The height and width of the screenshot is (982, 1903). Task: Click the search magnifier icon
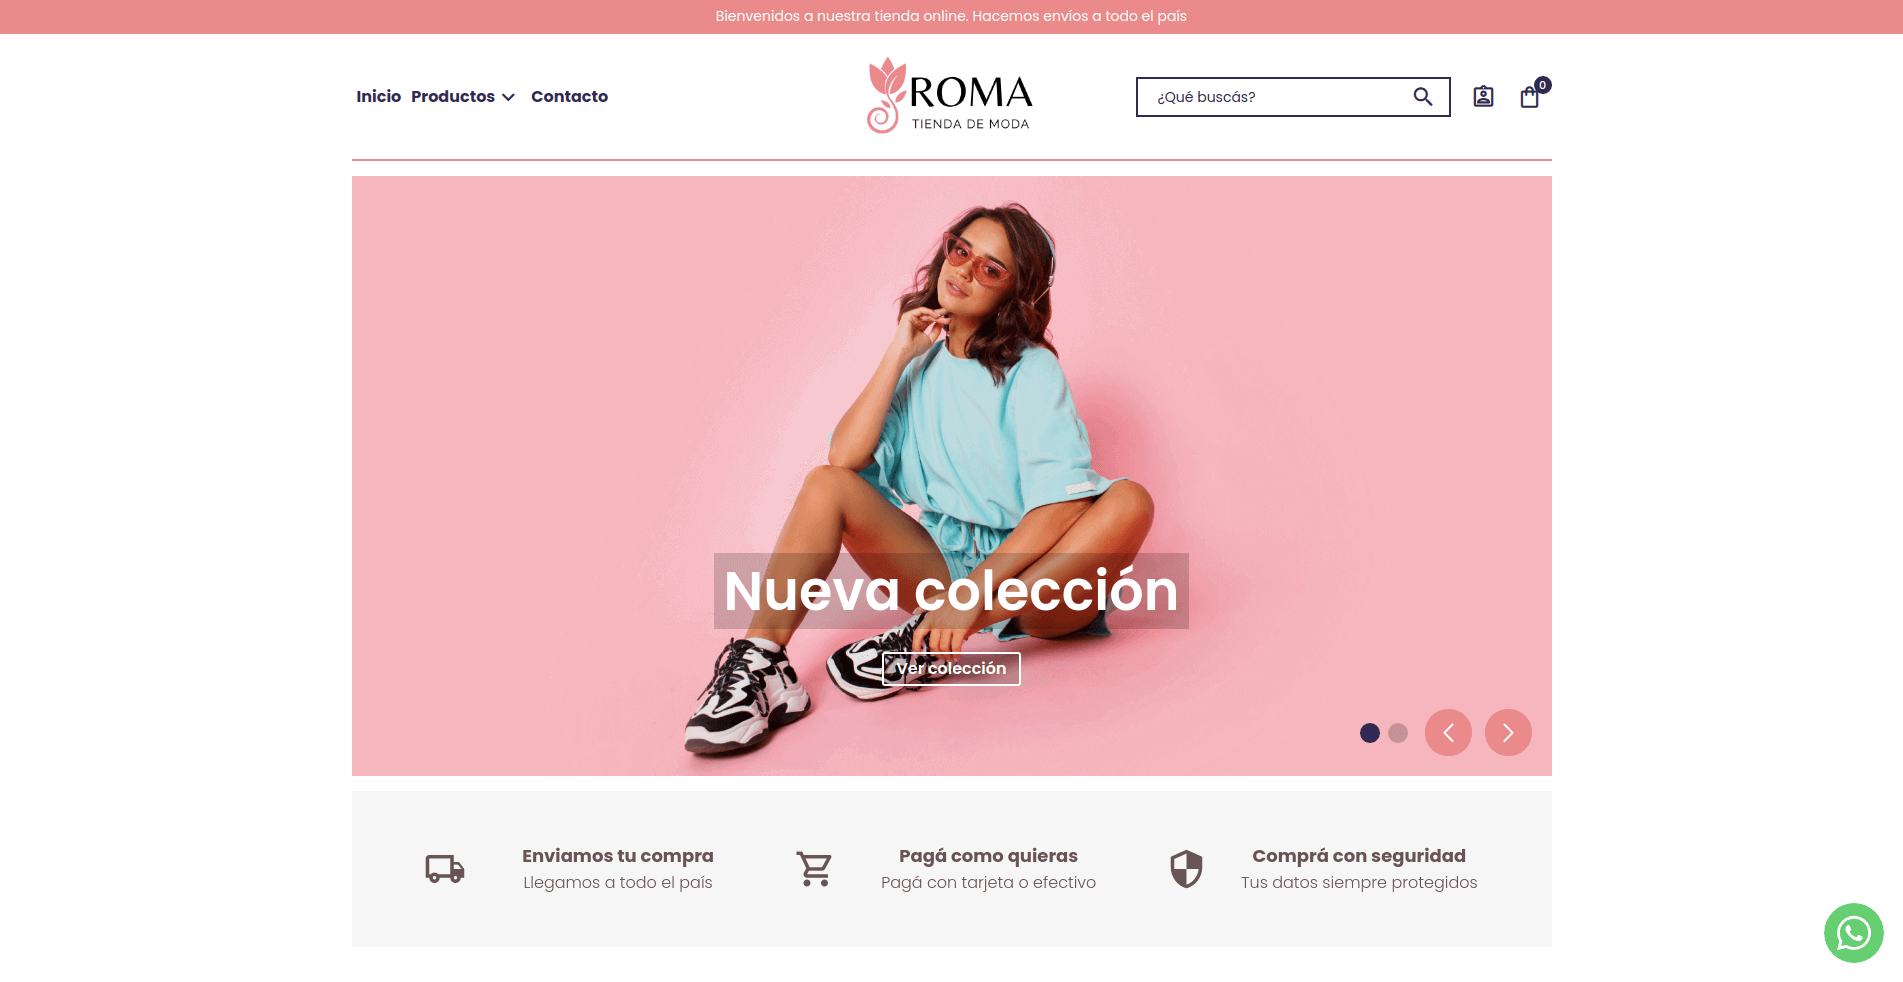click(1422, 97)
